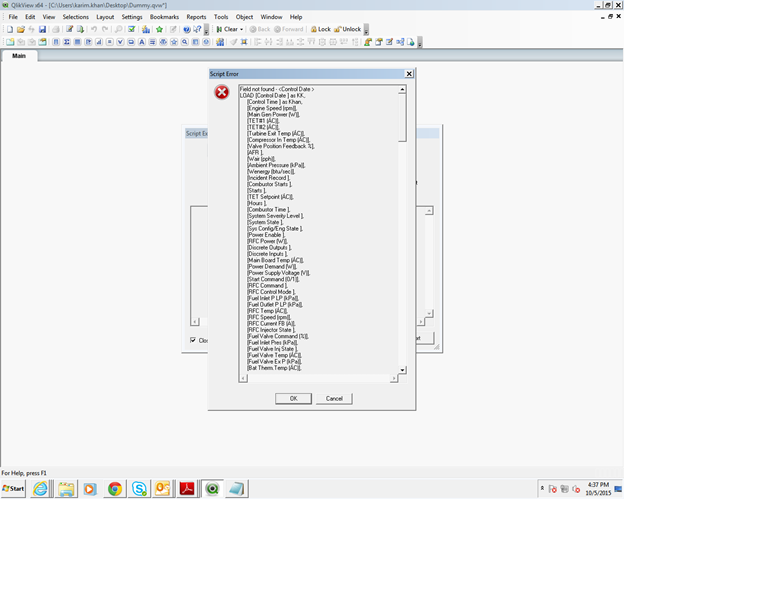Click the Windows Start button

pos(14,489)
